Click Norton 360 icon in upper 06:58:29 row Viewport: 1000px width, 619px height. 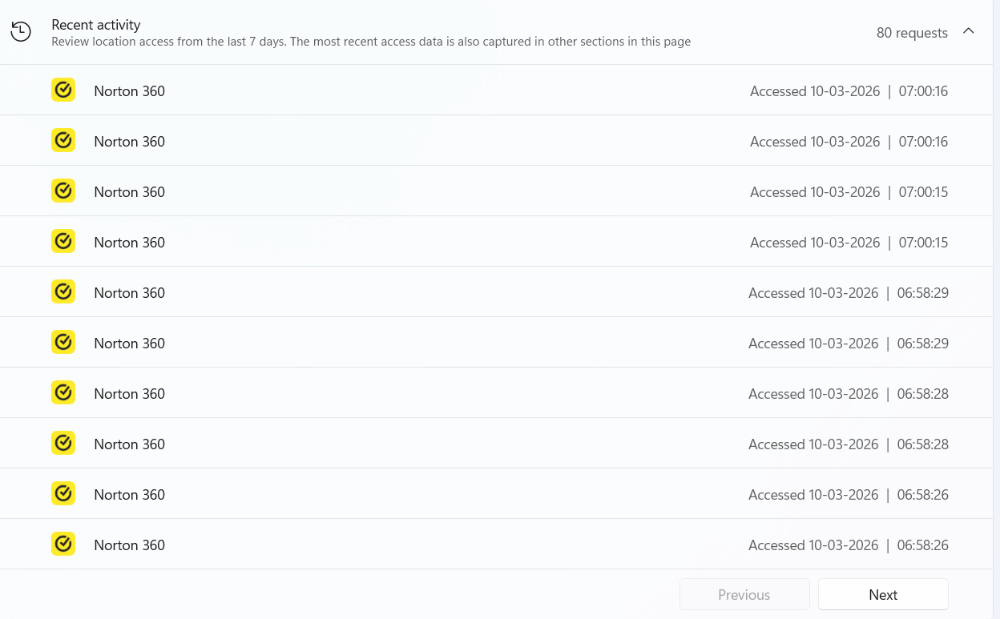(63, 291)
